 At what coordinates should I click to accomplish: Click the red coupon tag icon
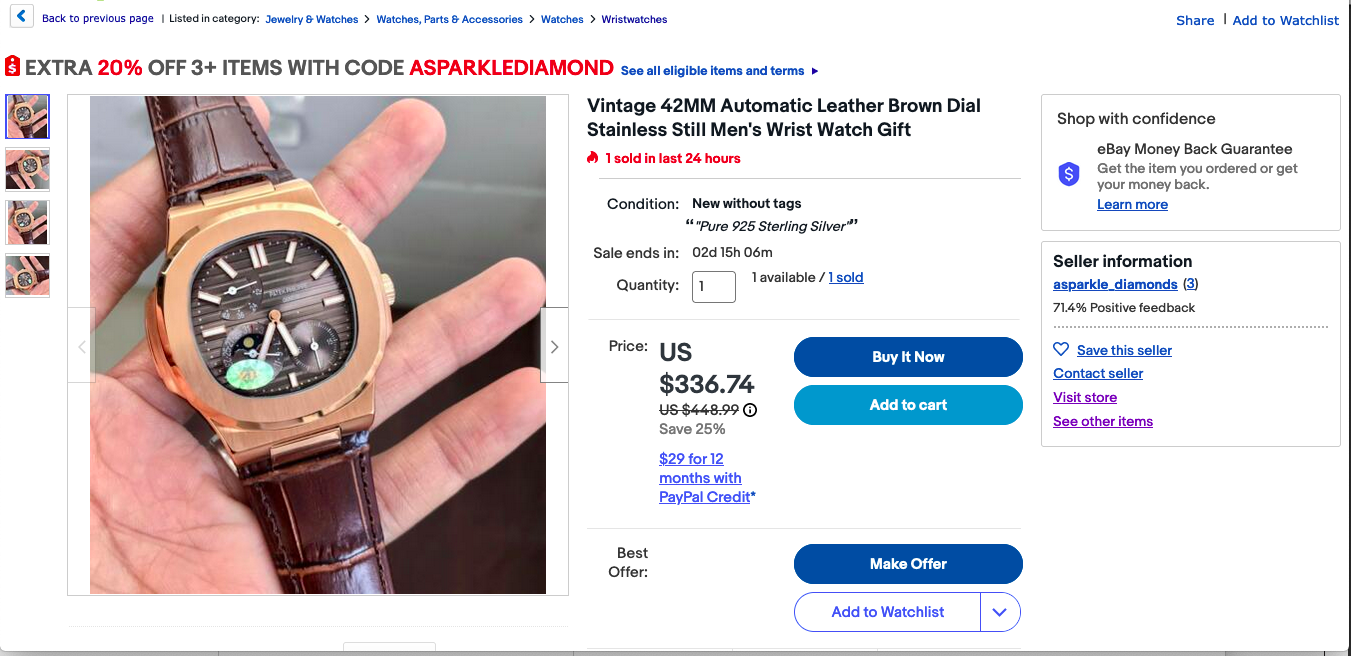coord(12,67)
